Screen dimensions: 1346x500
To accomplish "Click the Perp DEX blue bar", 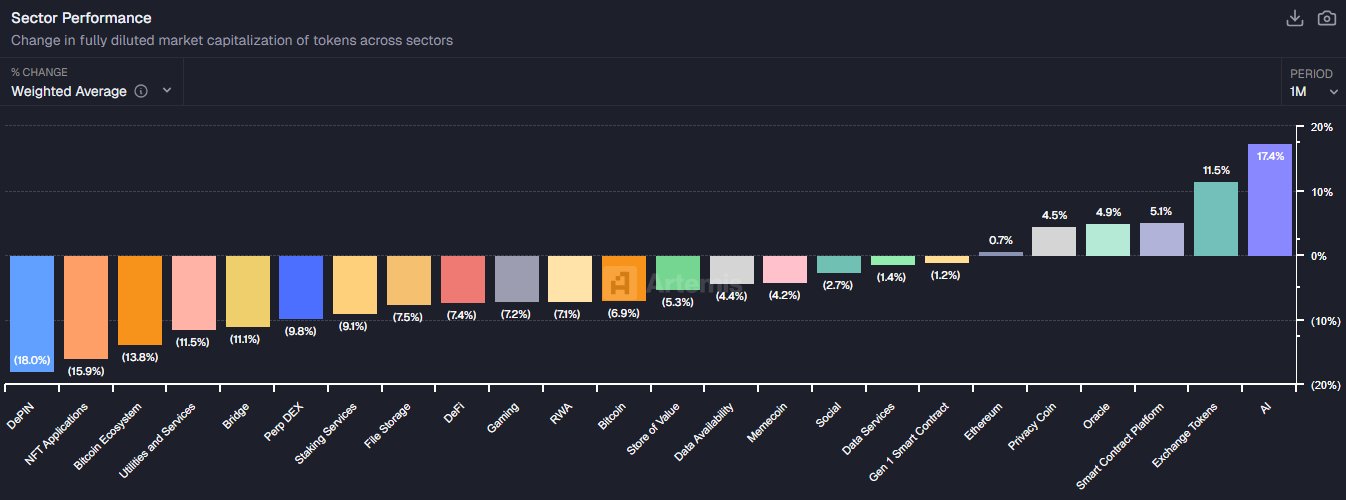I will click(x=301, y=287).
